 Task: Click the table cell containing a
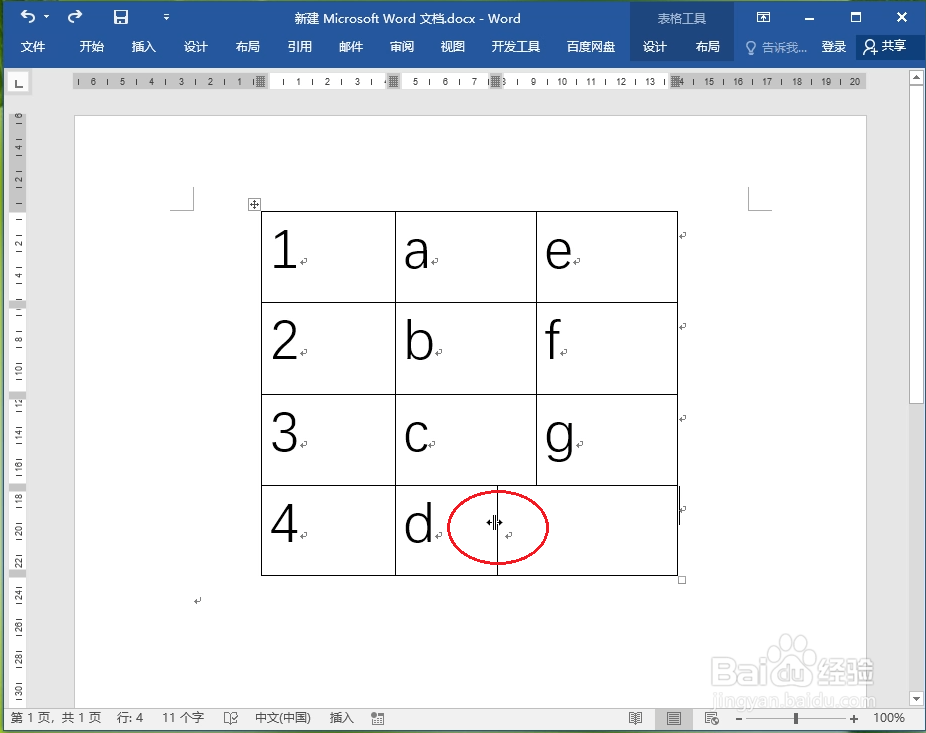coord(466,257)
